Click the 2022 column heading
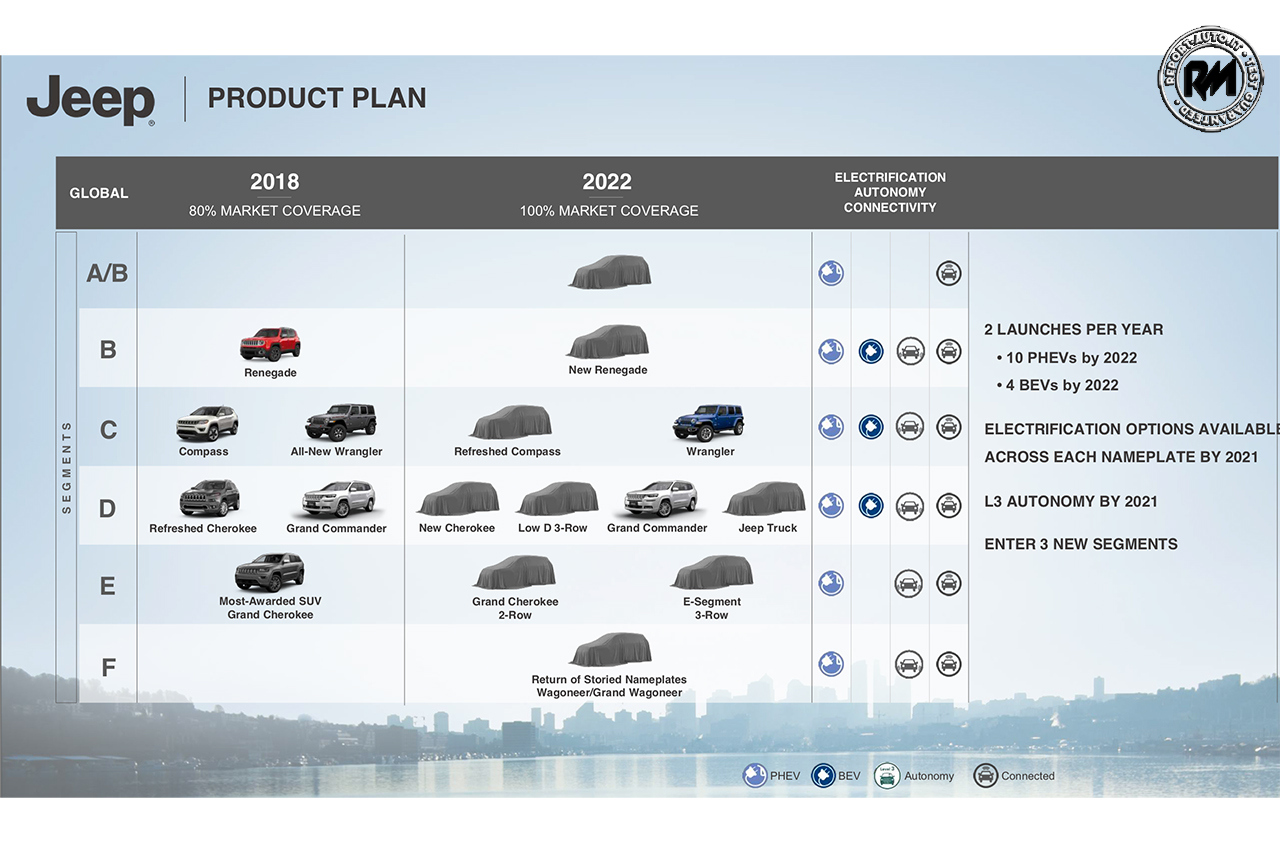The height and width of the screenshot is (853, 1280). (607, 182)
